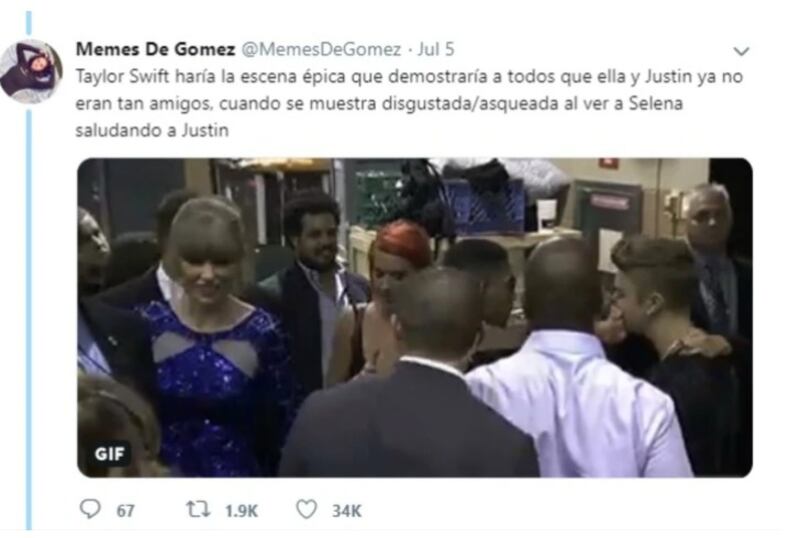
Task: Open the Jul 5 timestamp permalink
Action: click(435, 49)
